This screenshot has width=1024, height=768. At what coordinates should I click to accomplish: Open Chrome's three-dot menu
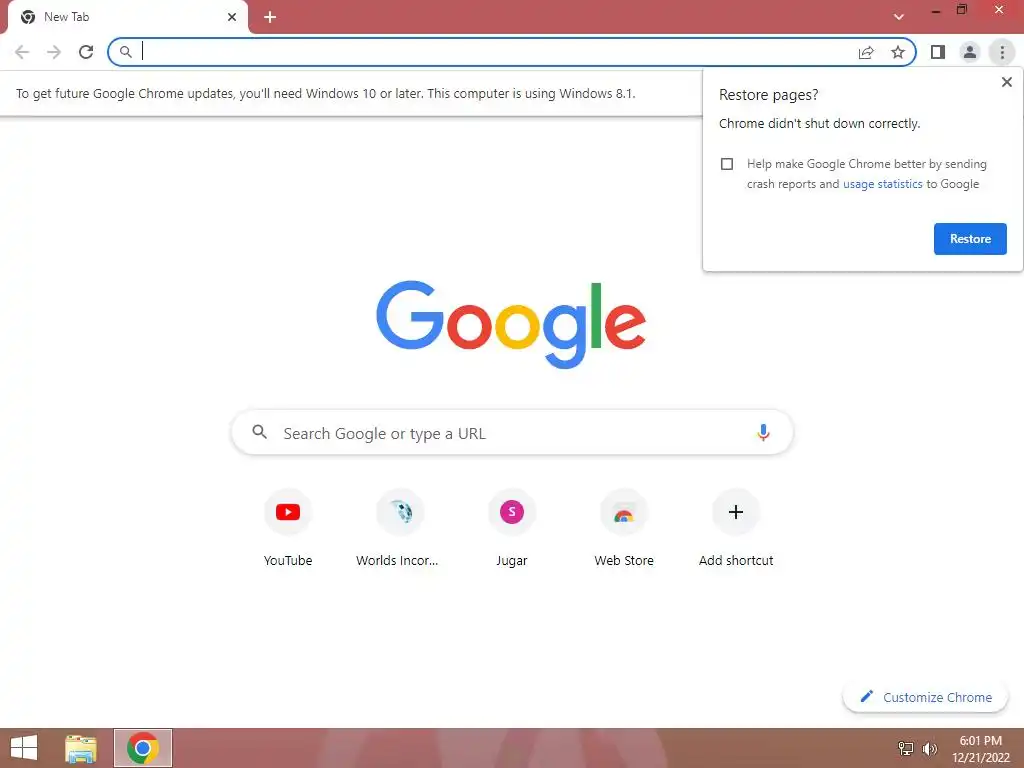pyautogui.click(x=1002, y=52)
